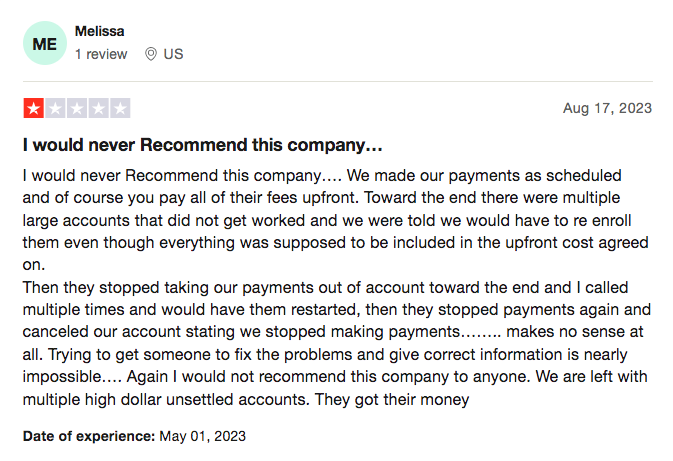The width and height of the screenshot is (673, 461).
Task: Click the final line 'They got their money'
Action: (392, 399)
